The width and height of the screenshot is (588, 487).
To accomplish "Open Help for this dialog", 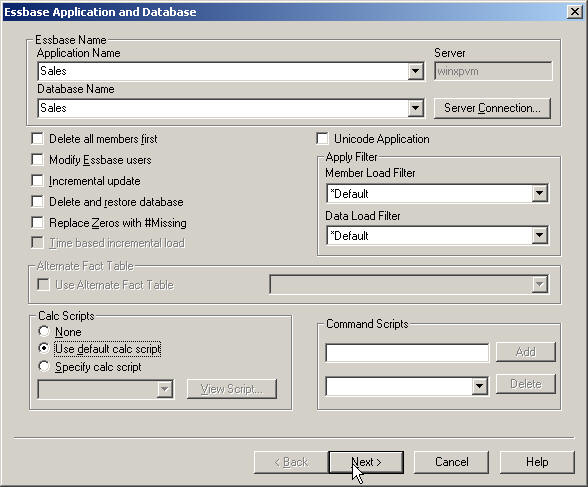I will click(x=537, y=462).
